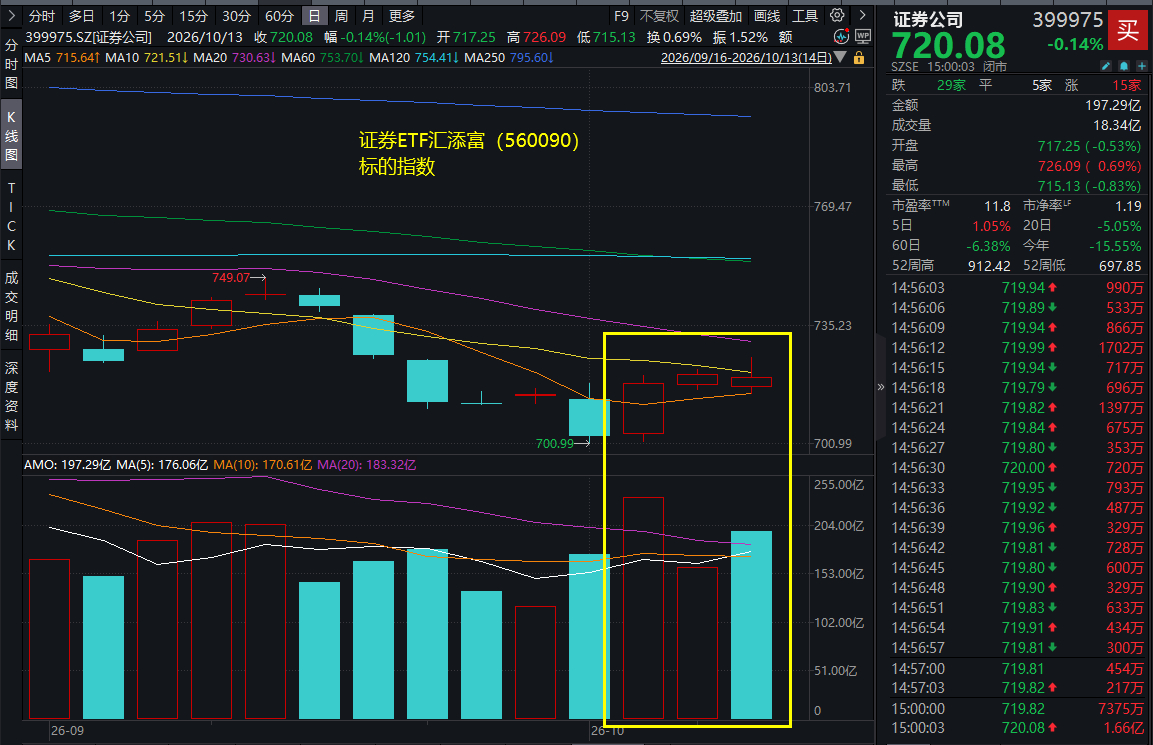Click the 399975.SZ[证券公司] chart title
The height and width of the screenshot is (745, 1153).
point(88,37)
